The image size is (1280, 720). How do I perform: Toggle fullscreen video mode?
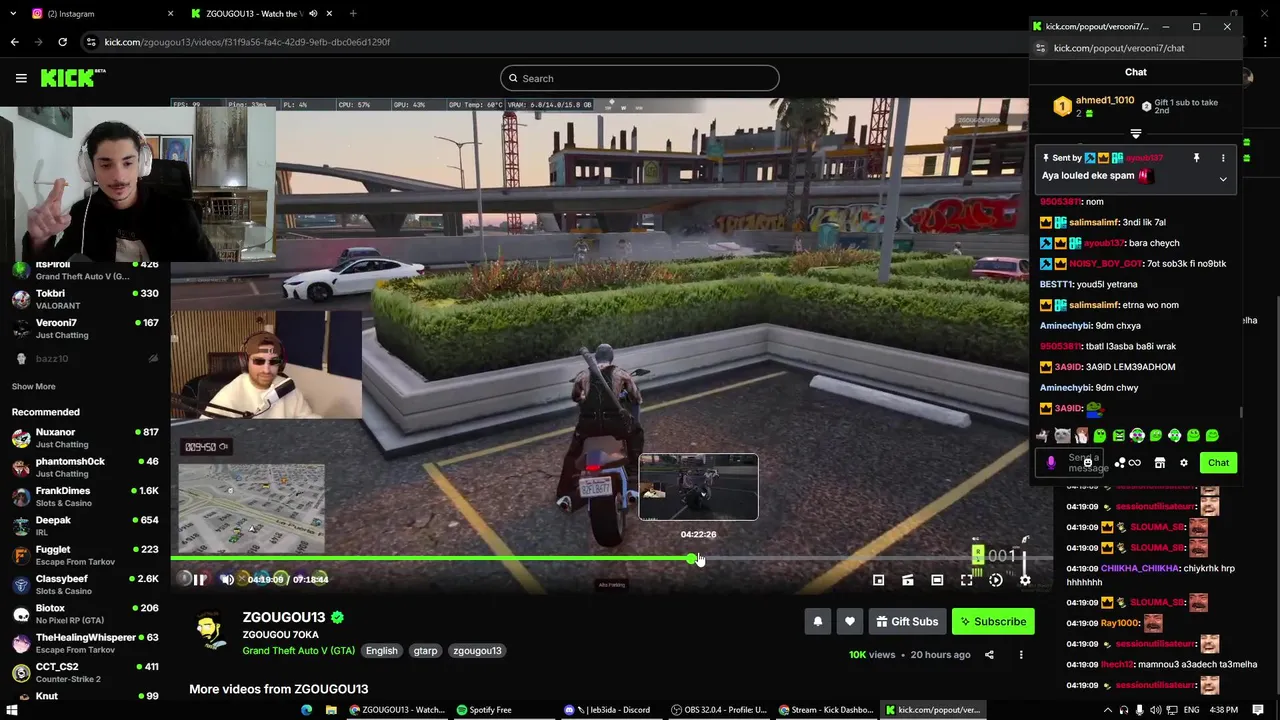(x=967, y=580)
